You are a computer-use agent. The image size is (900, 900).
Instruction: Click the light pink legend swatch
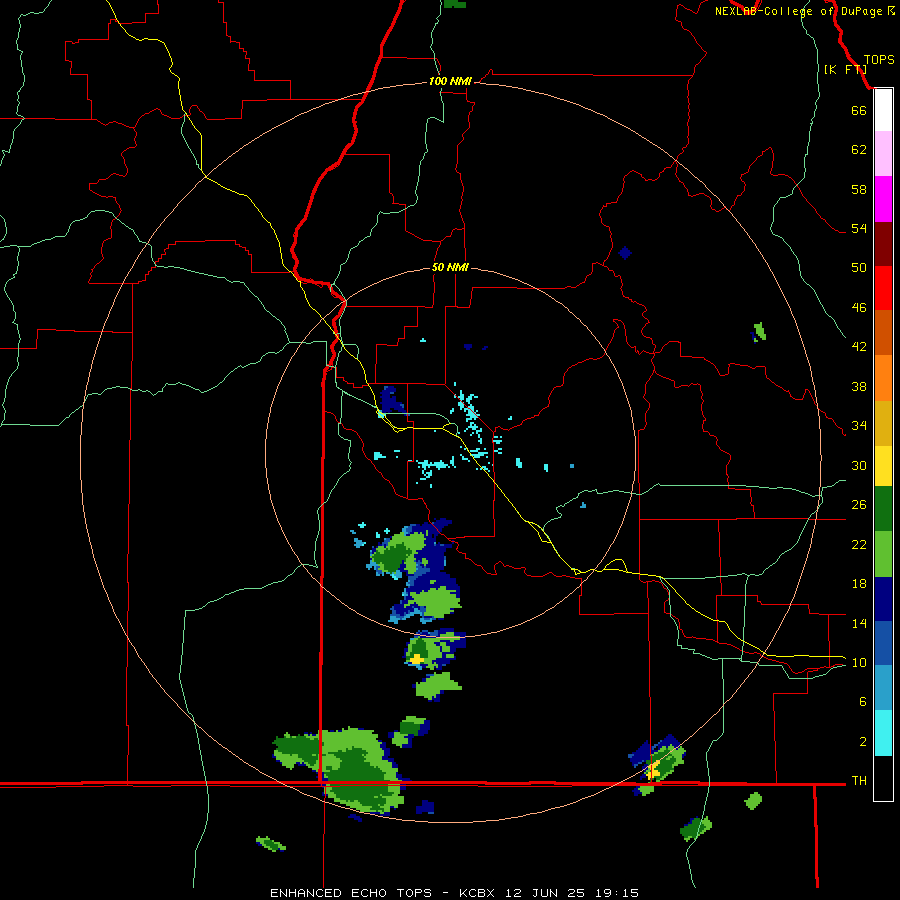pos(883,154)
